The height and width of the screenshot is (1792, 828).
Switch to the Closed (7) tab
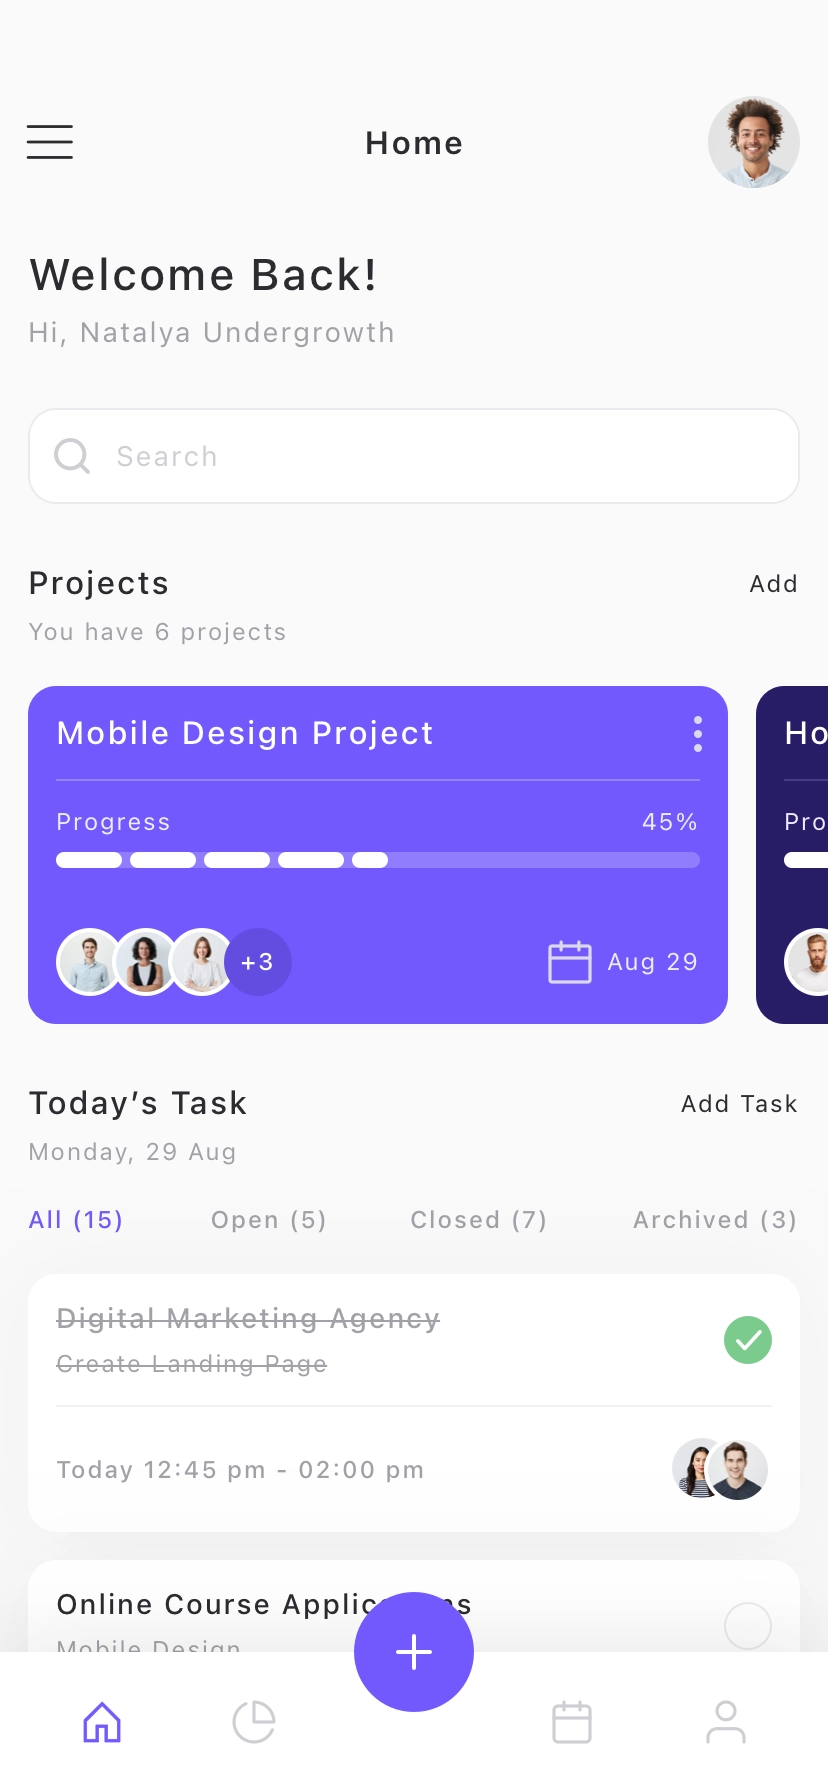tap(479, 1220)
